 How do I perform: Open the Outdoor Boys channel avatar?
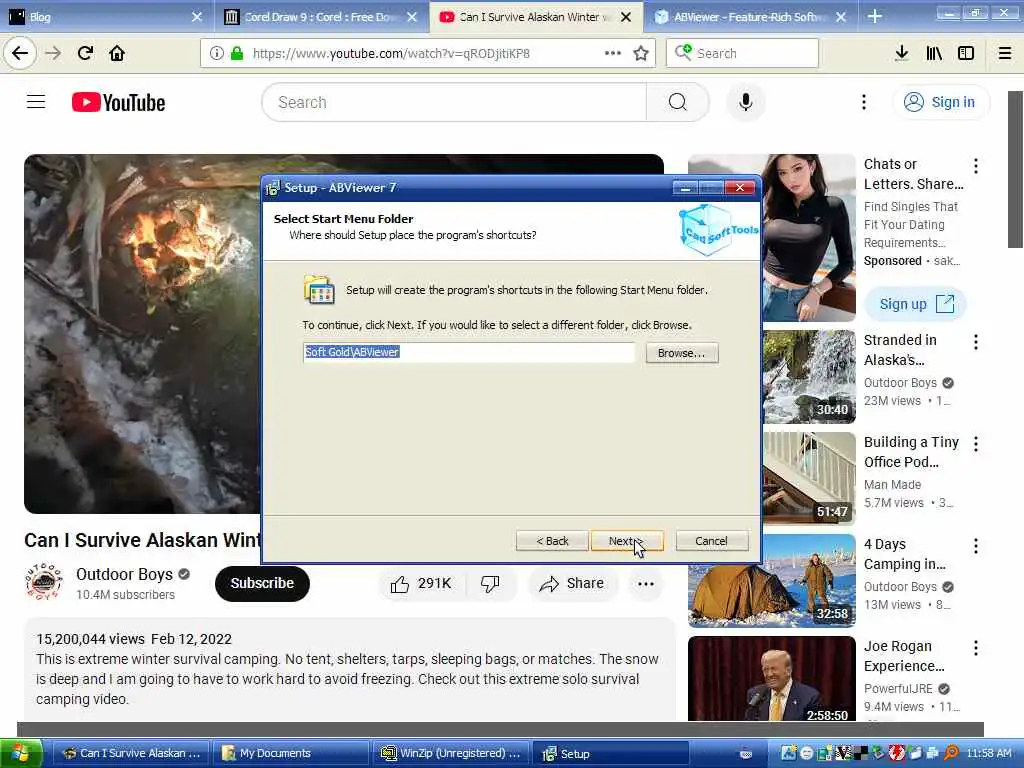[43, 582]
